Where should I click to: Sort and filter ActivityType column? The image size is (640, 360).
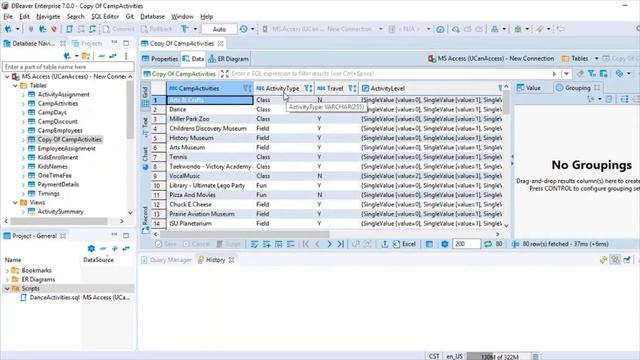click(x=308, y=88)
